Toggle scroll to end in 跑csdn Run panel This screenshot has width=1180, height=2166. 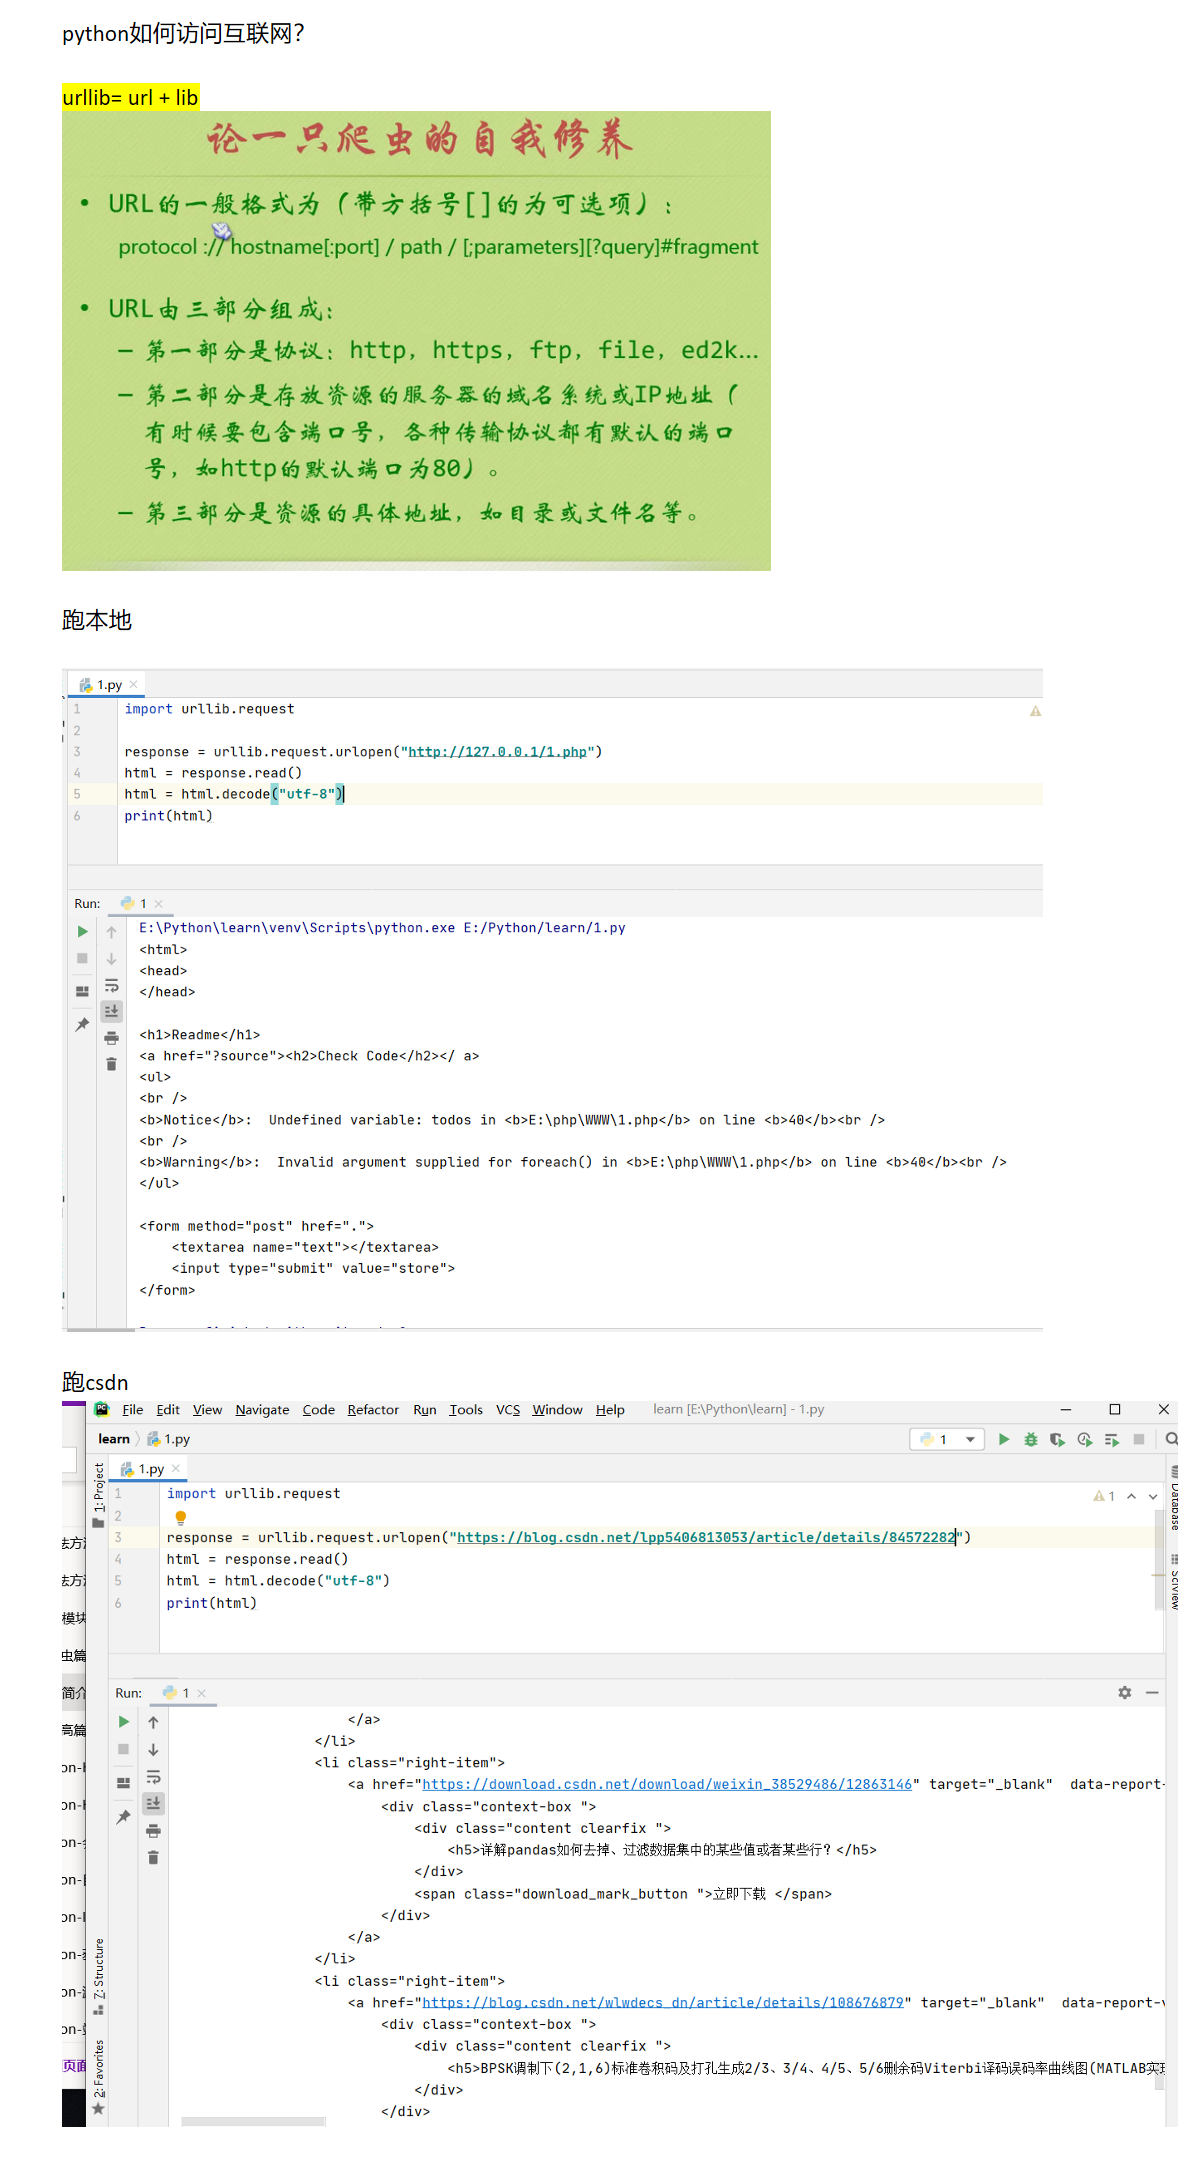pyautogui.click(x=153, y=1803)
